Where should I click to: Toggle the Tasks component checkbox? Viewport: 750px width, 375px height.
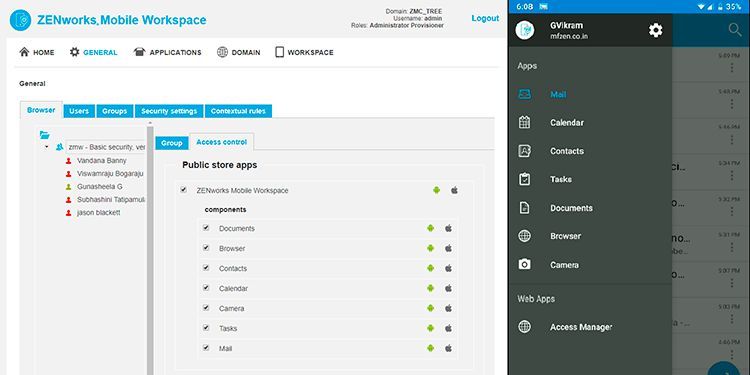(x=206, y=328)
